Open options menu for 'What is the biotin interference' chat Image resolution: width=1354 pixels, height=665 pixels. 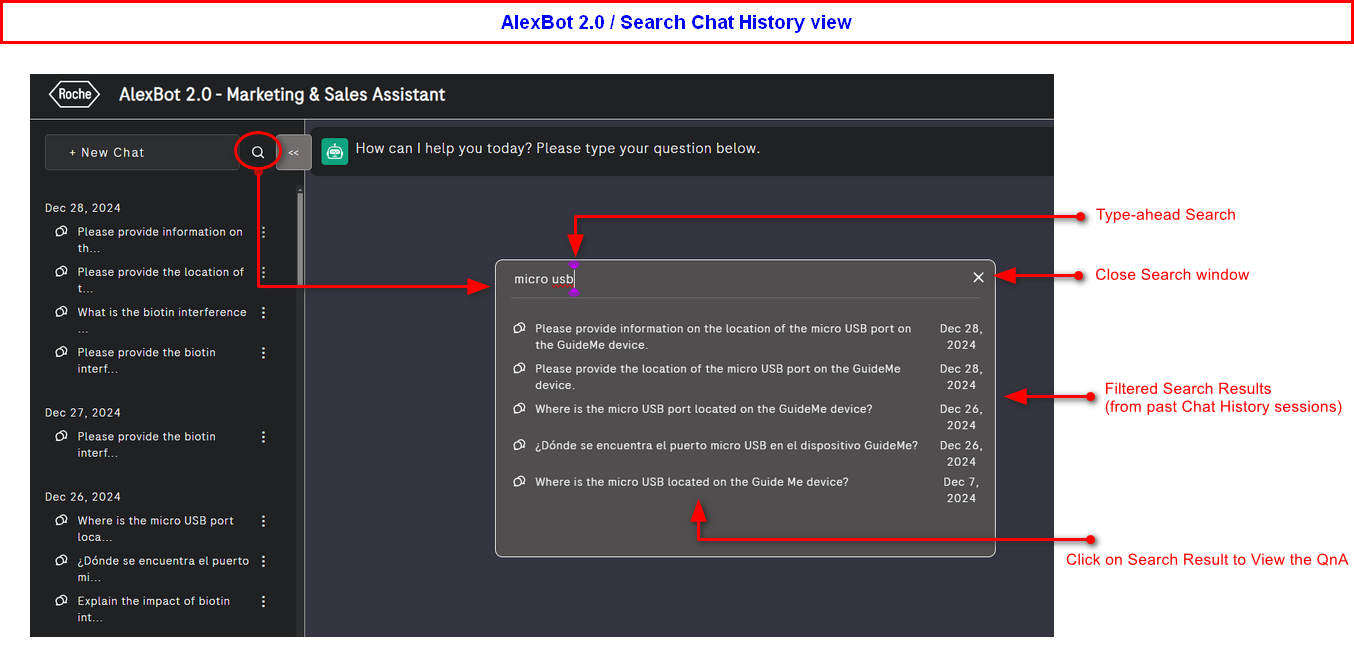264,312
